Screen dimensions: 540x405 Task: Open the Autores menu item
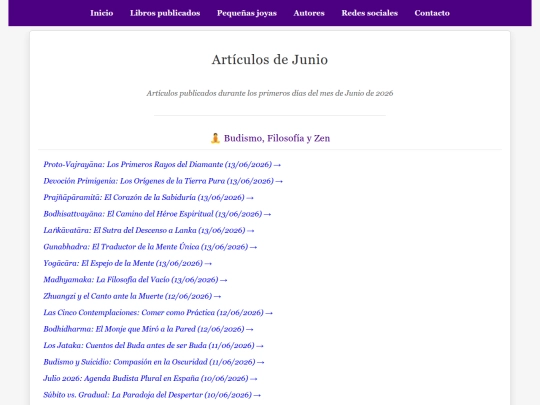(x=309, y=13)
